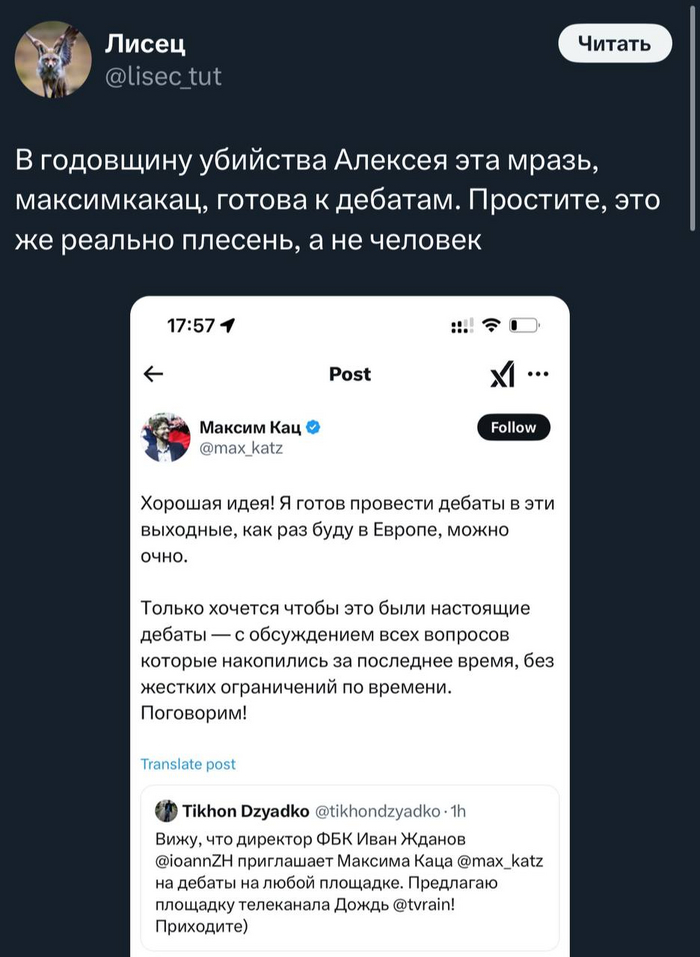Image resolution: width=700 pixels, height=957 pixels.
Task: Open the Translate post link
Action: click(x=188, y=763)
